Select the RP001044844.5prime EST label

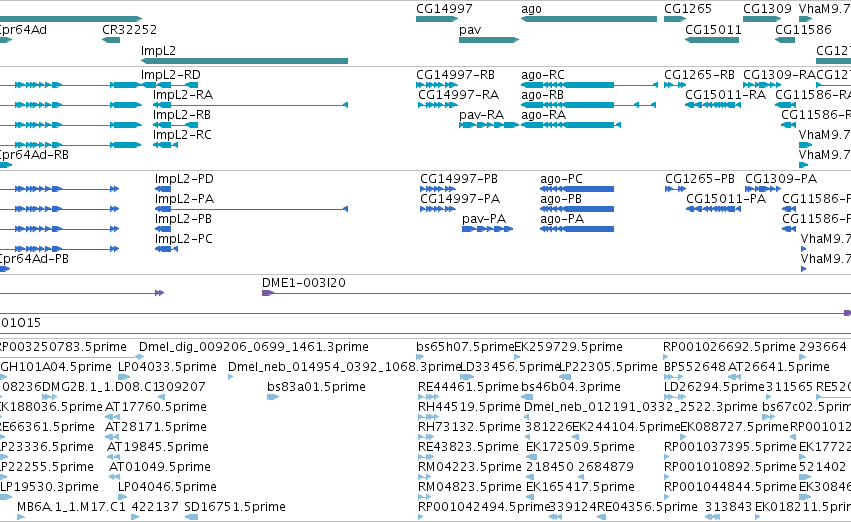point(731,488)
